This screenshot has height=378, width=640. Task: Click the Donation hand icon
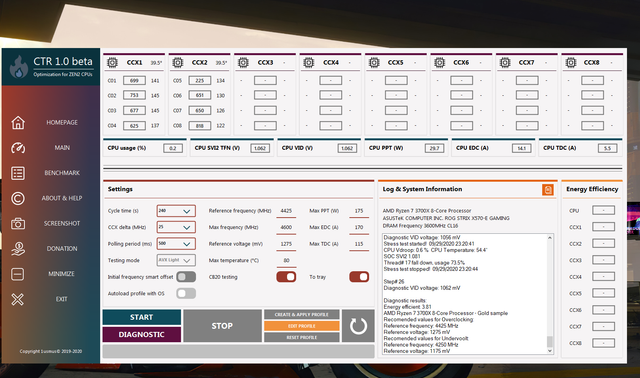[18, 249]
